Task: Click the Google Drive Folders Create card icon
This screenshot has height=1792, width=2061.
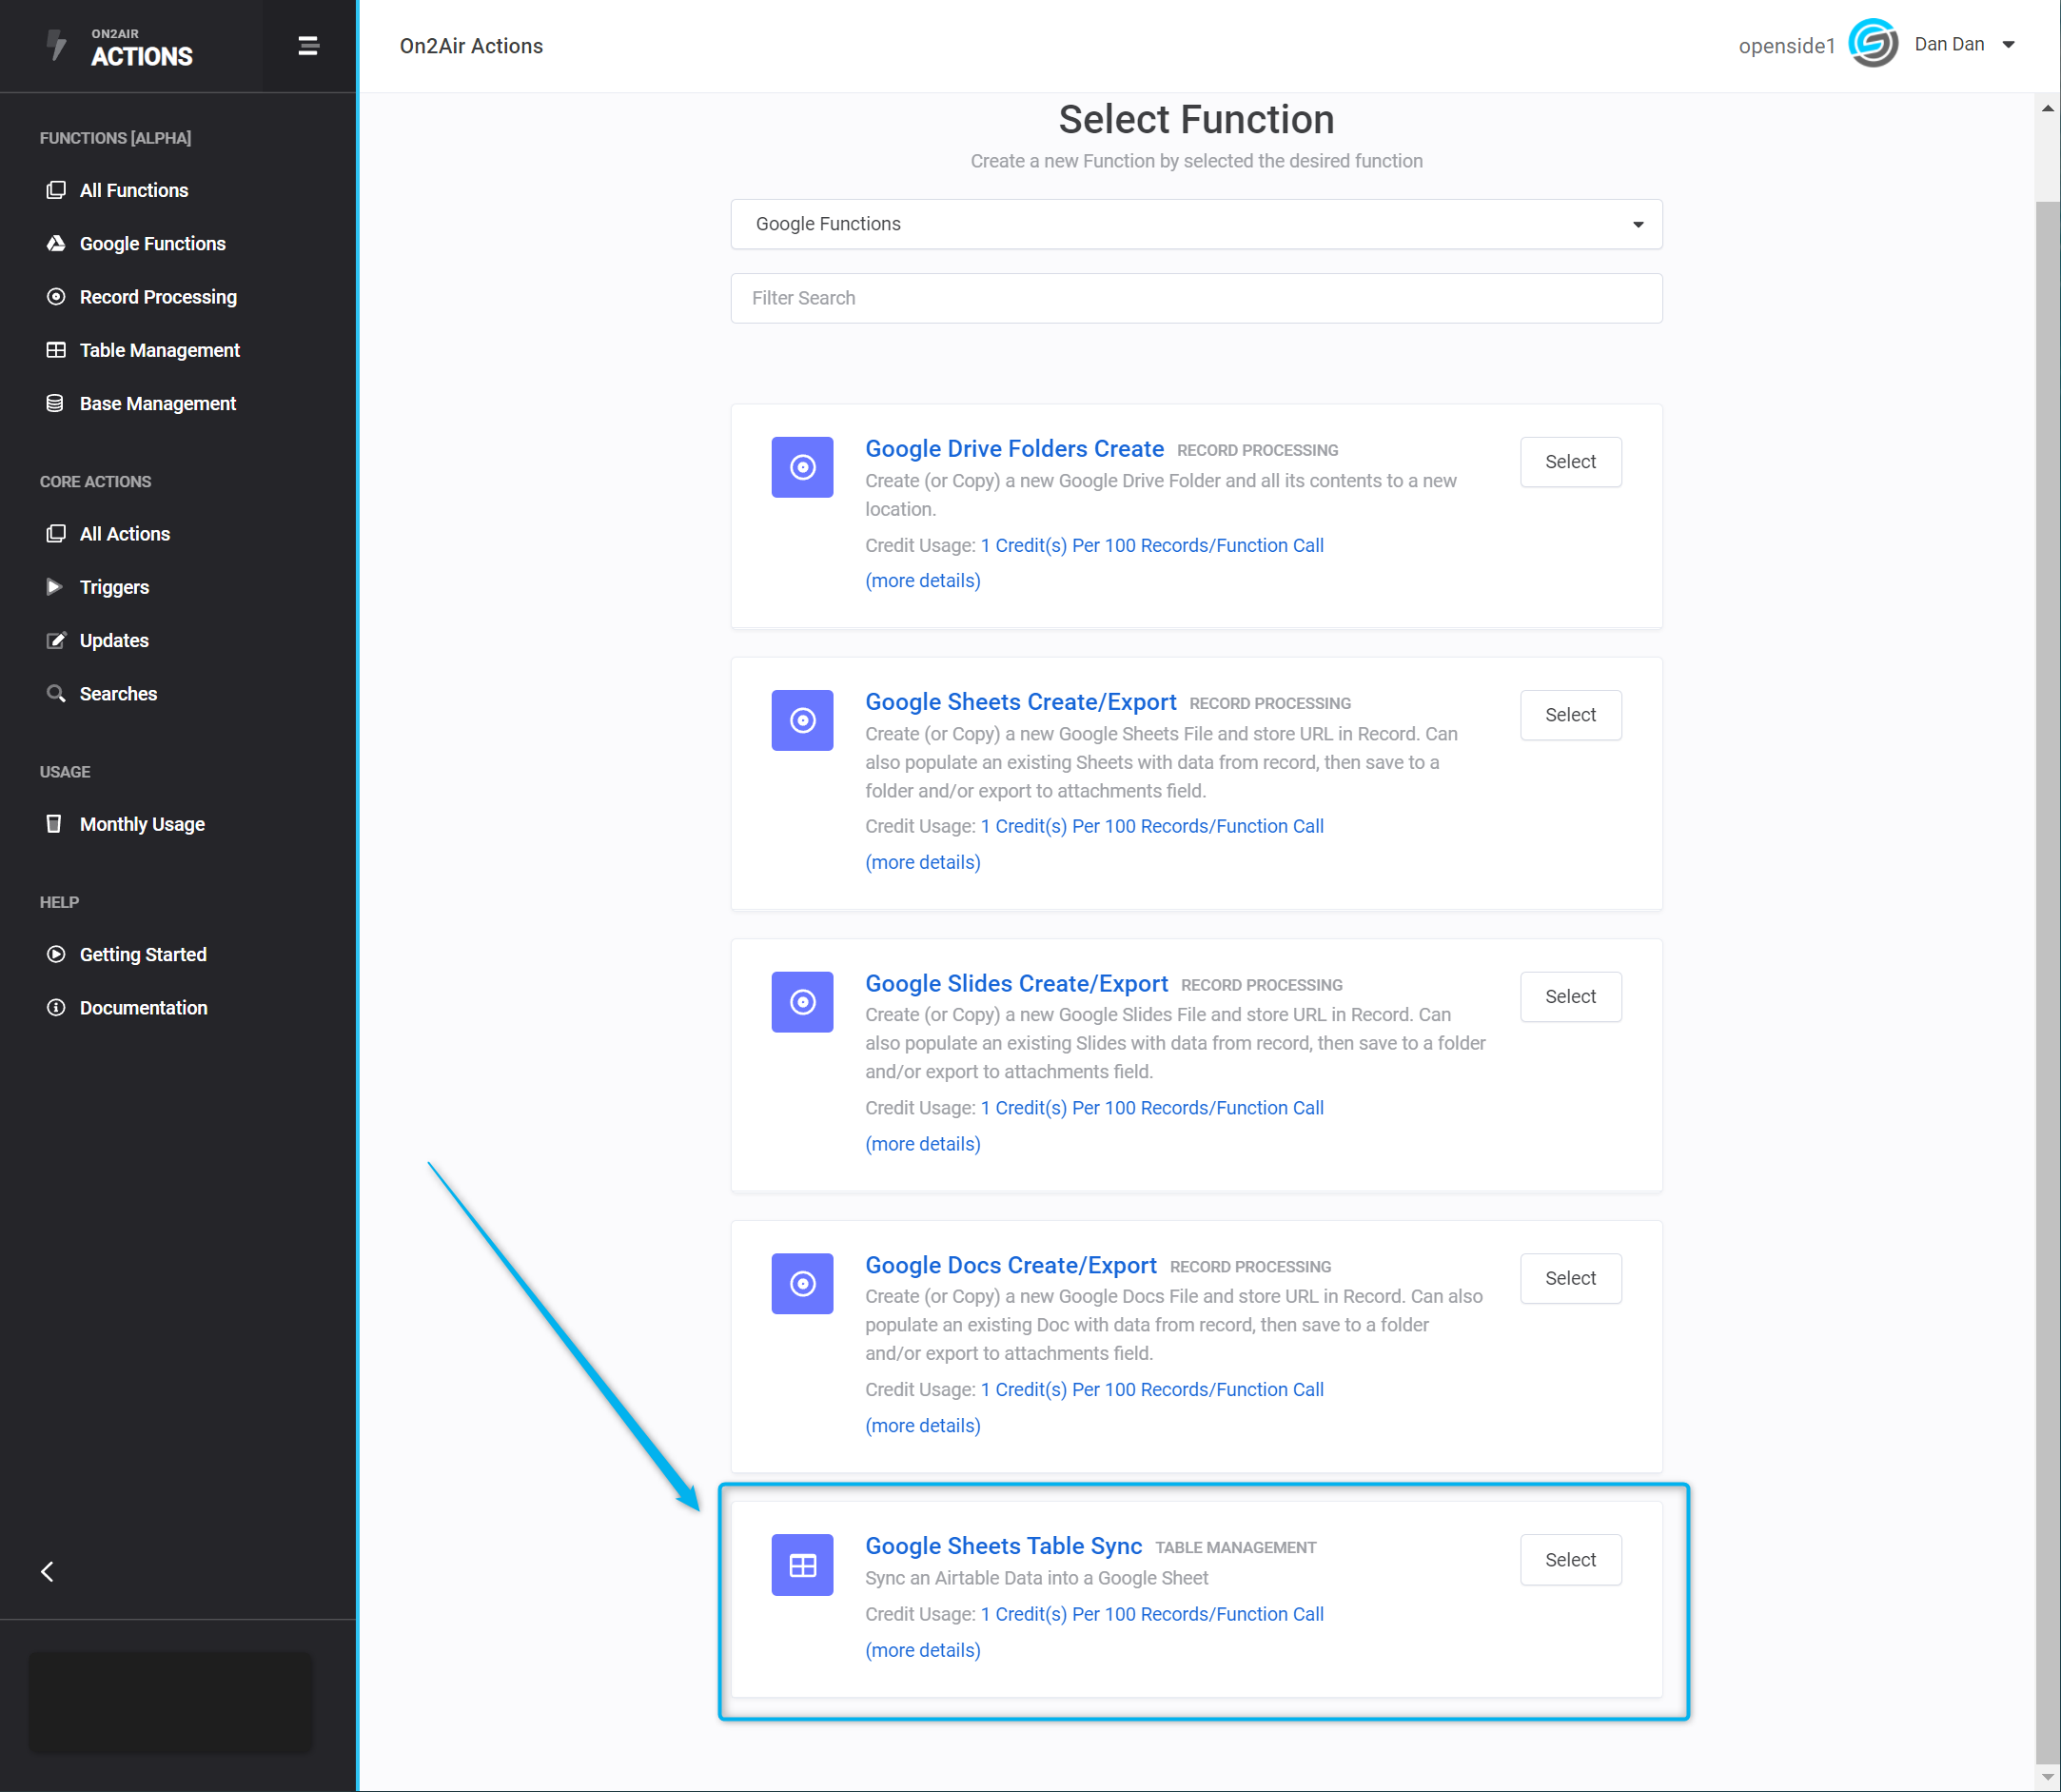Action: click(802, 467)
